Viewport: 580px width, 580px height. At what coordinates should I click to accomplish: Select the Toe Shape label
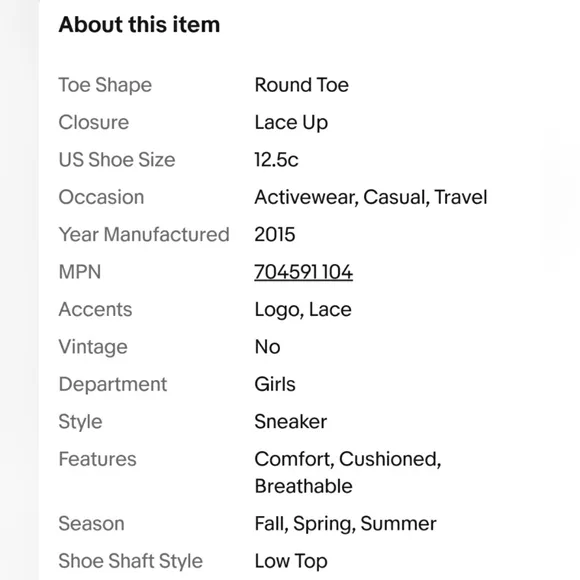point(105,85)
